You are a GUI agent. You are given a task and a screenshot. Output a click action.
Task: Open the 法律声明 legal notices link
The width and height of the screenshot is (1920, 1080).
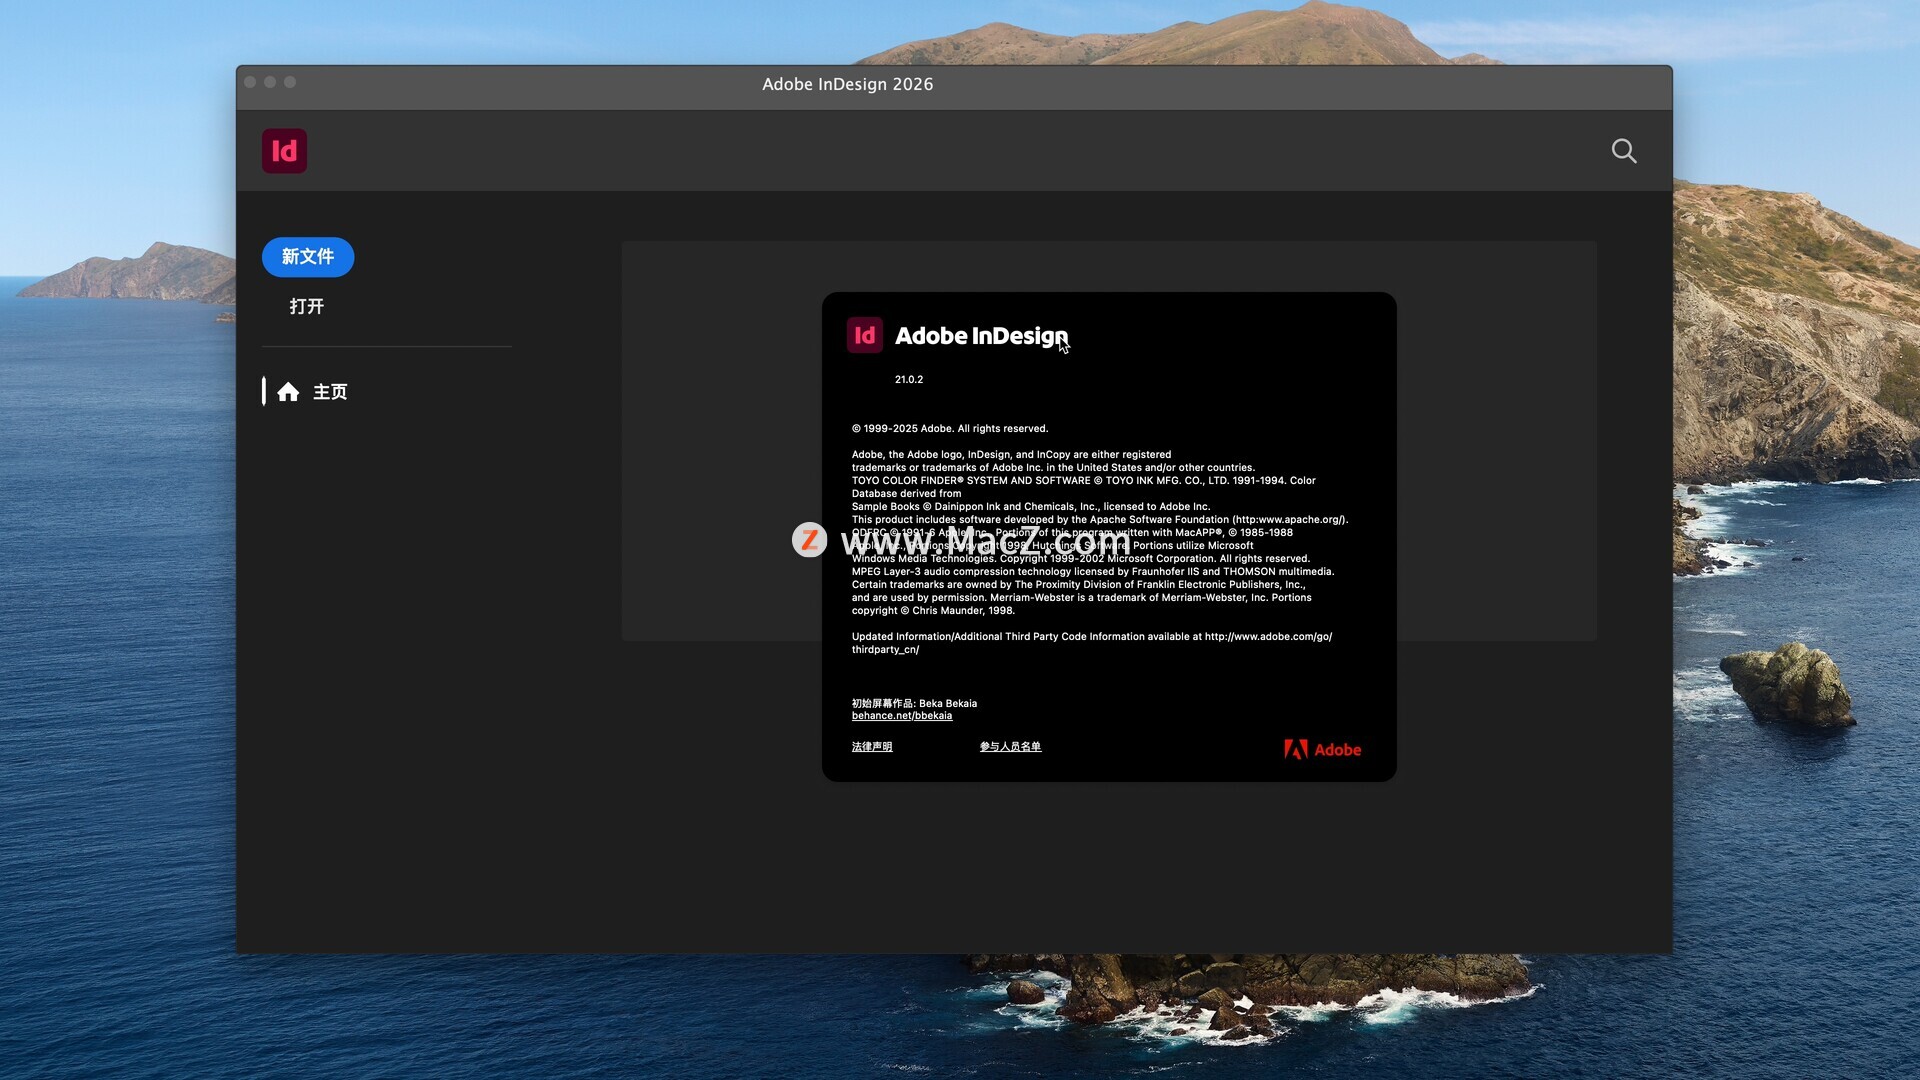tap(871, 747)
